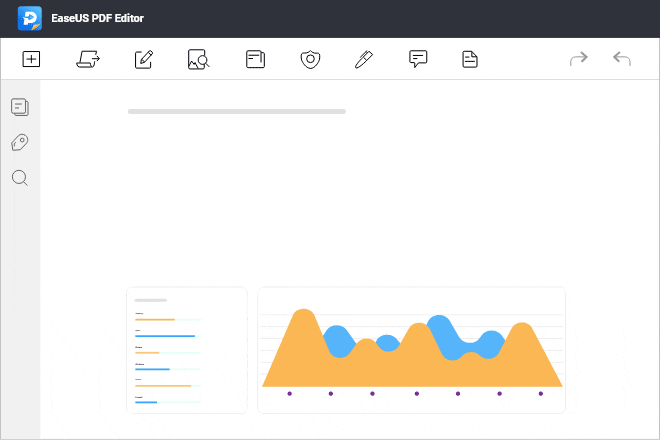This screenshot has width=660, height=440.
Task: Open the Comment speech bubble tool
Action: pyautogui.click(x=418, y=59)
